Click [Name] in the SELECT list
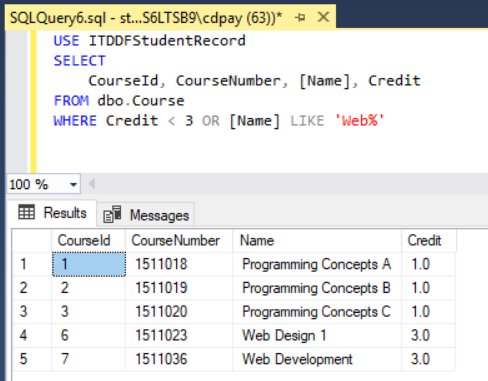Screen dimensions: 488x381 [325, 81]
